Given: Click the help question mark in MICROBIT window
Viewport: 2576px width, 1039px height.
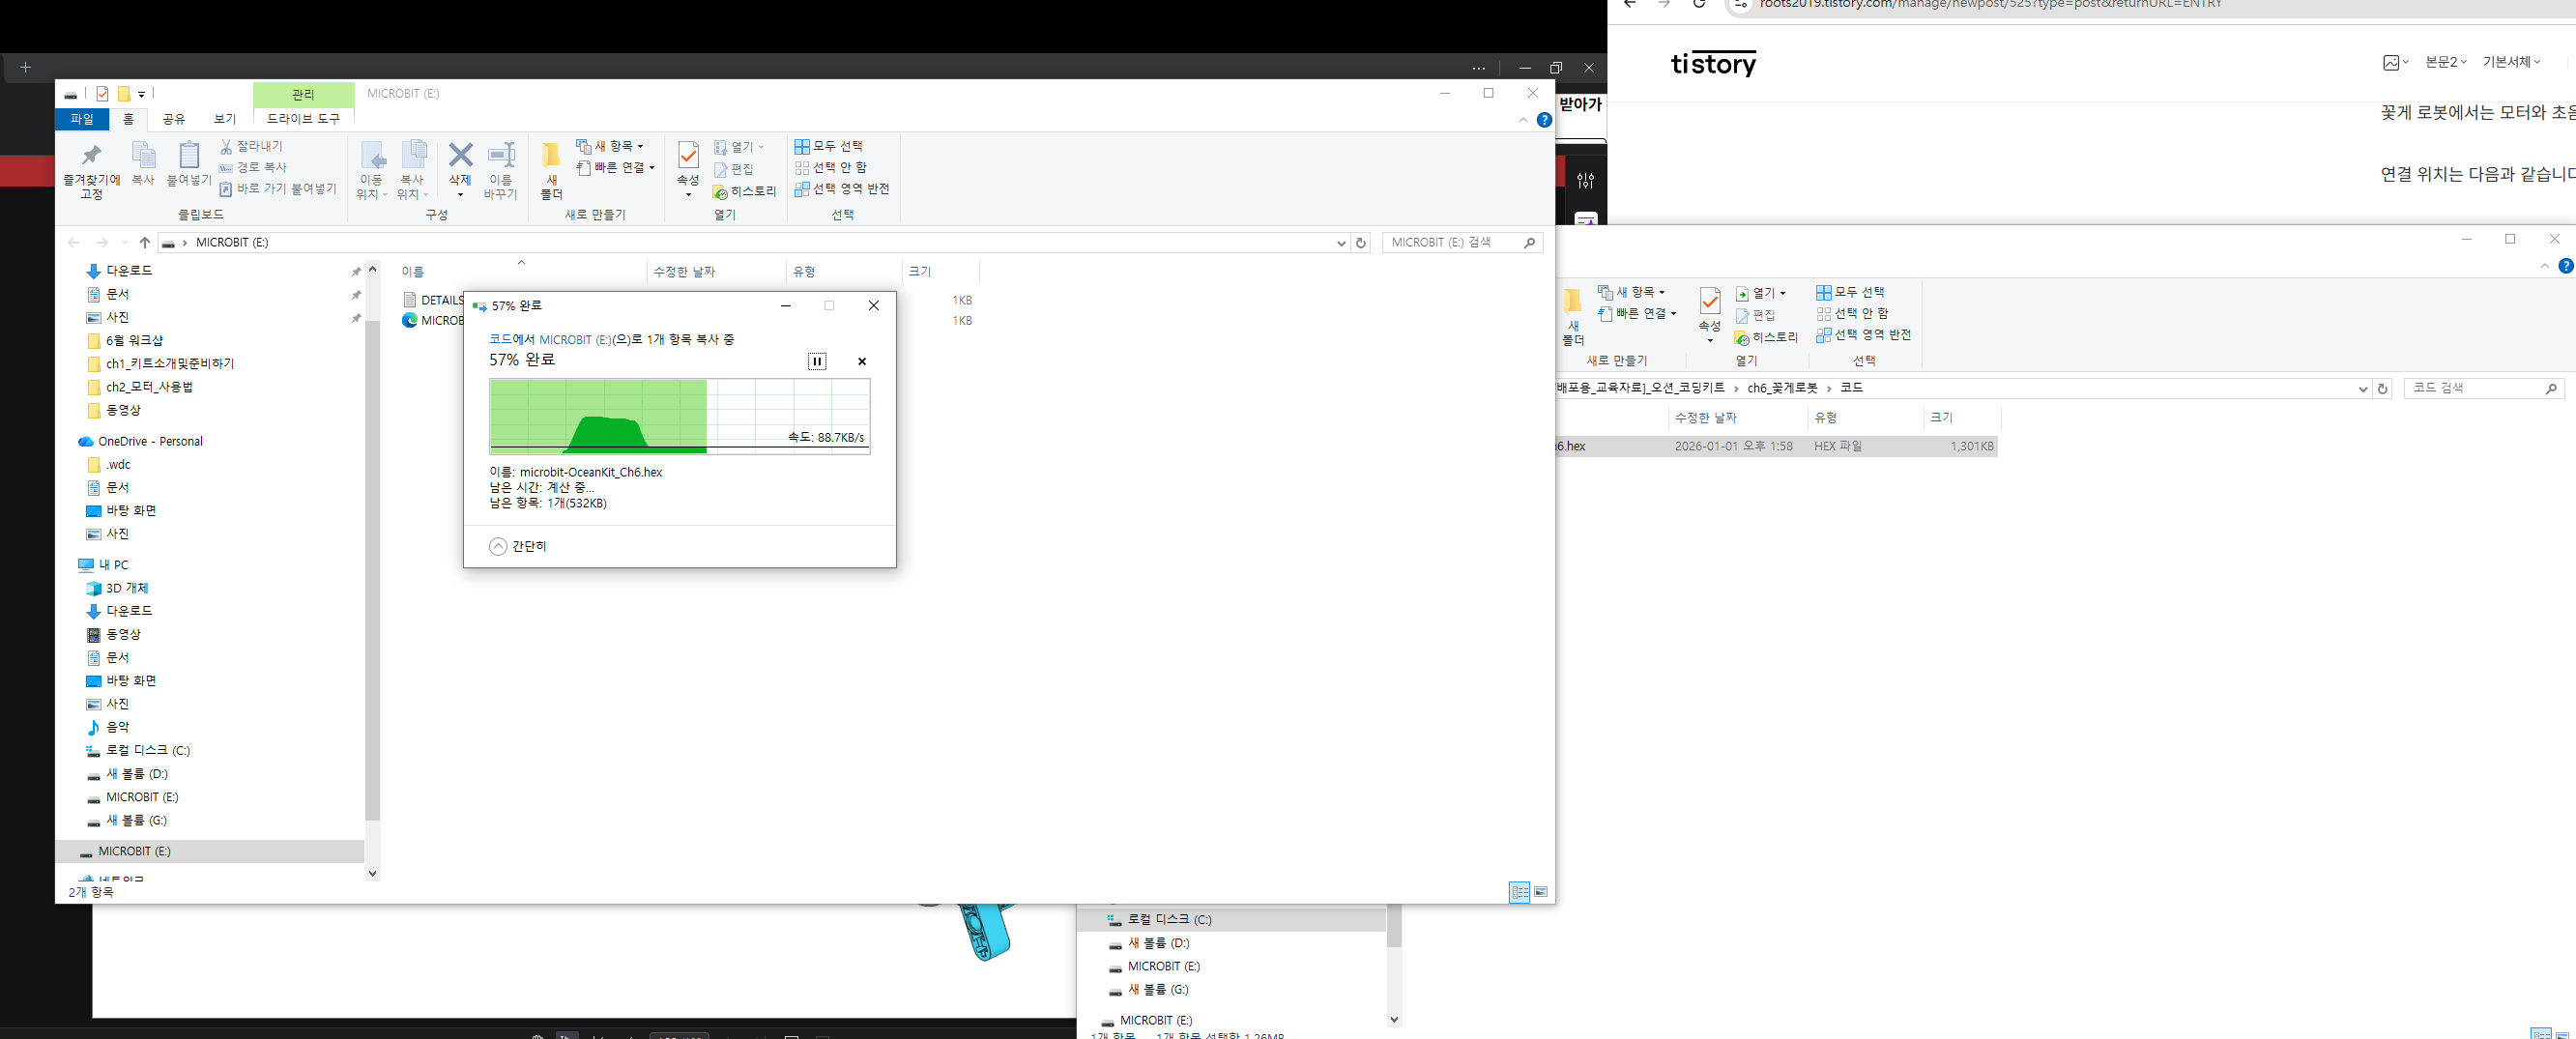Looking at the screenshot, I should pyautogui.click(x=1544, y=120).
